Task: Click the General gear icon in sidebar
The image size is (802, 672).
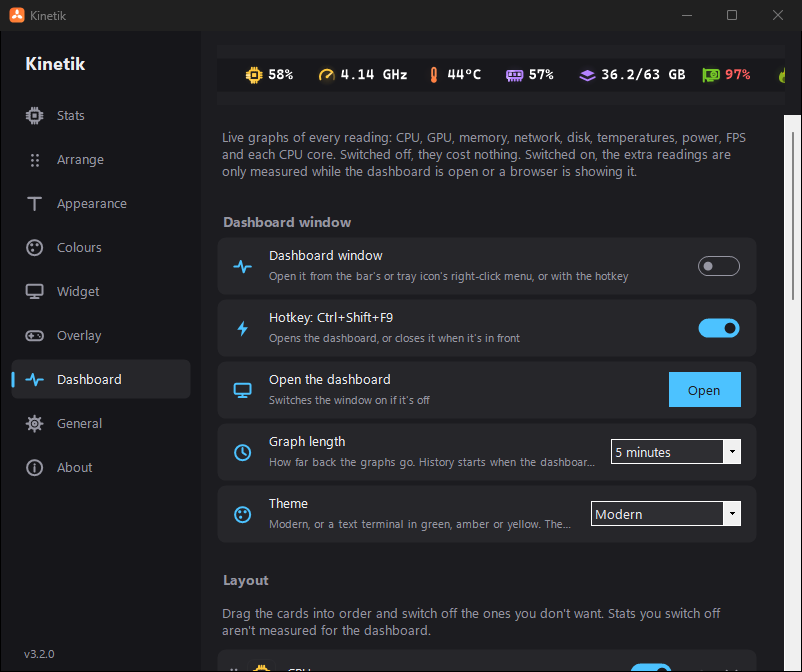Action: [34, 423]
